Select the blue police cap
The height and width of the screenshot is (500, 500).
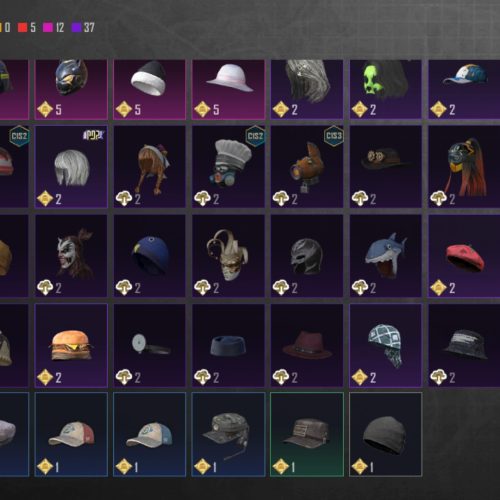pyautogui.click(x=149, y=256)
